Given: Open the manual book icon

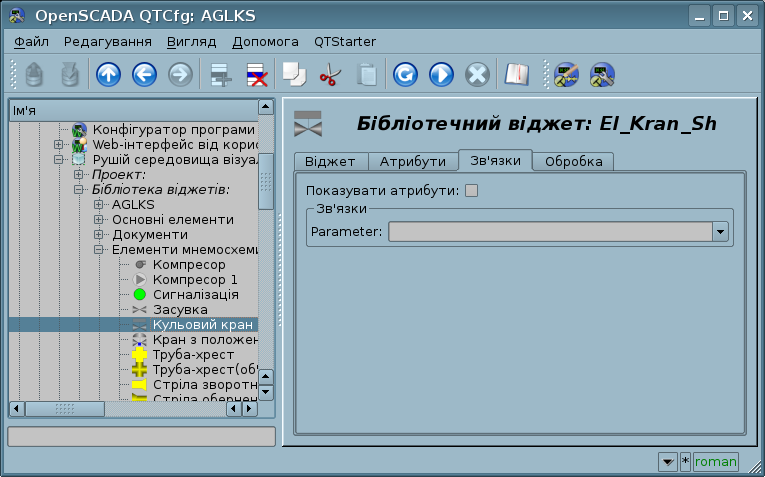Looking at the screenshot, I should (x=515, y=74).
